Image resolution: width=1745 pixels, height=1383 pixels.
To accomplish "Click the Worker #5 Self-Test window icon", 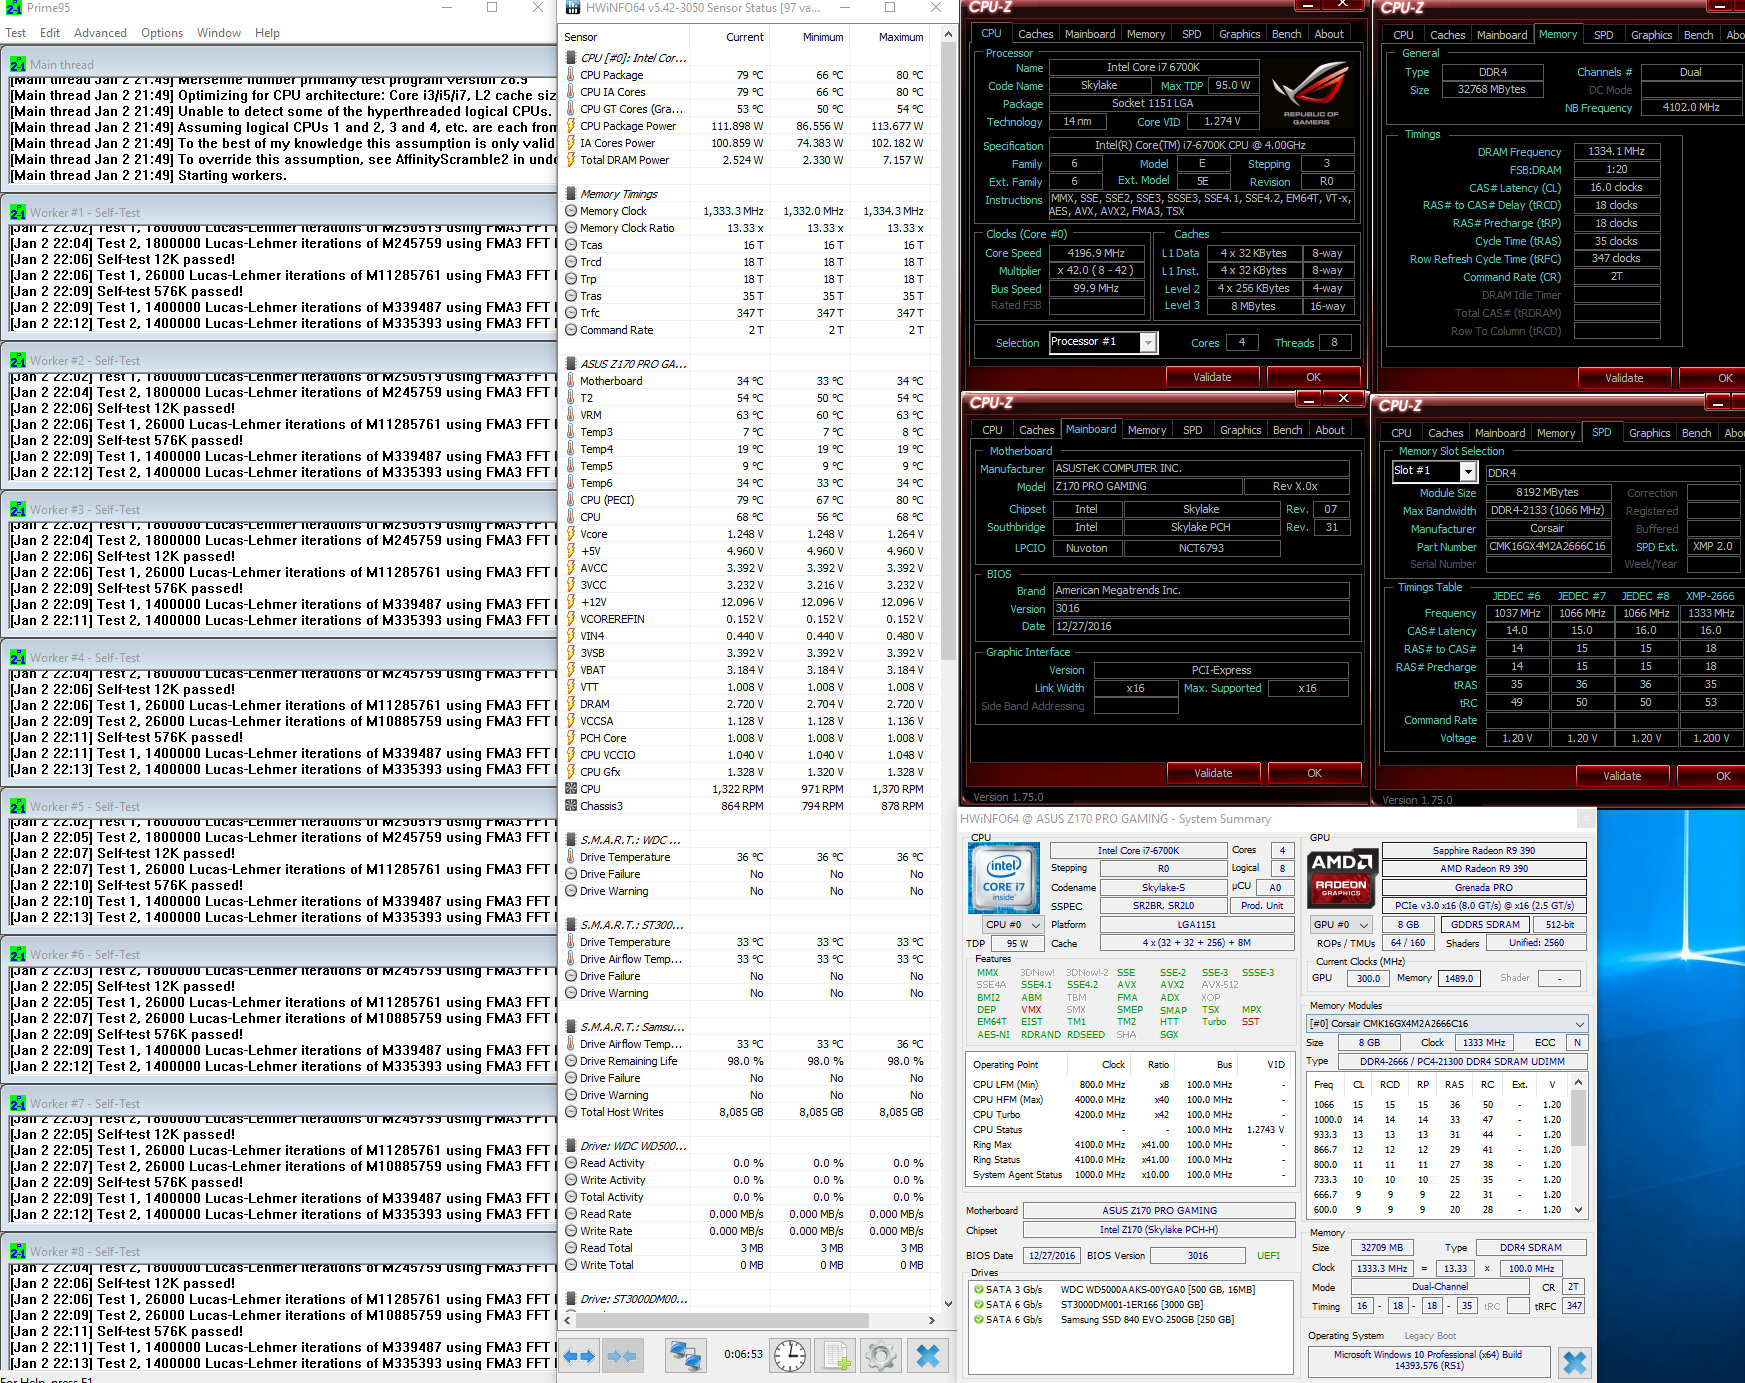I will (x=18, y=806).
